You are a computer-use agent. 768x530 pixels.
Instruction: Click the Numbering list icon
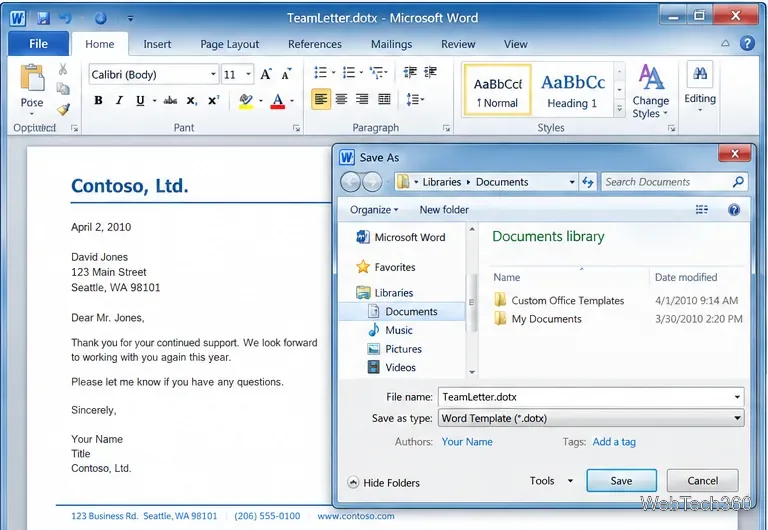tap(349, 72)
